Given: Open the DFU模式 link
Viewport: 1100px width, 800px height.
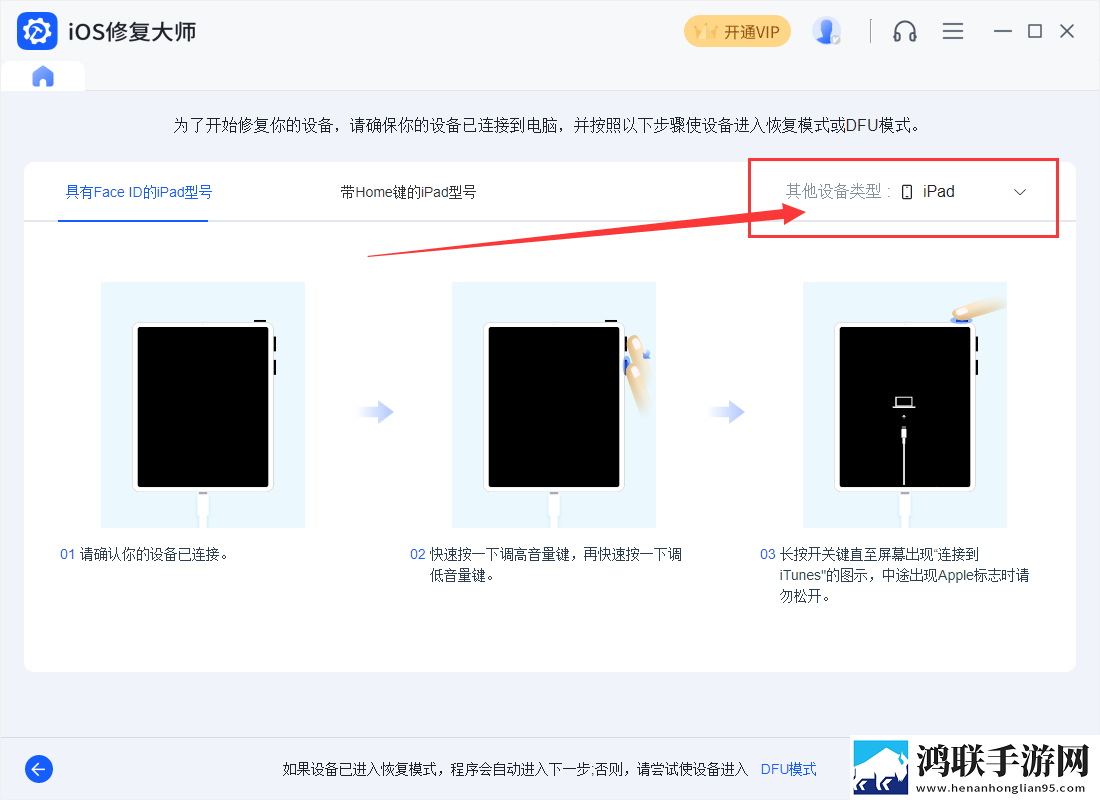Looking at the screenshot, I should (x=789, y=769).
